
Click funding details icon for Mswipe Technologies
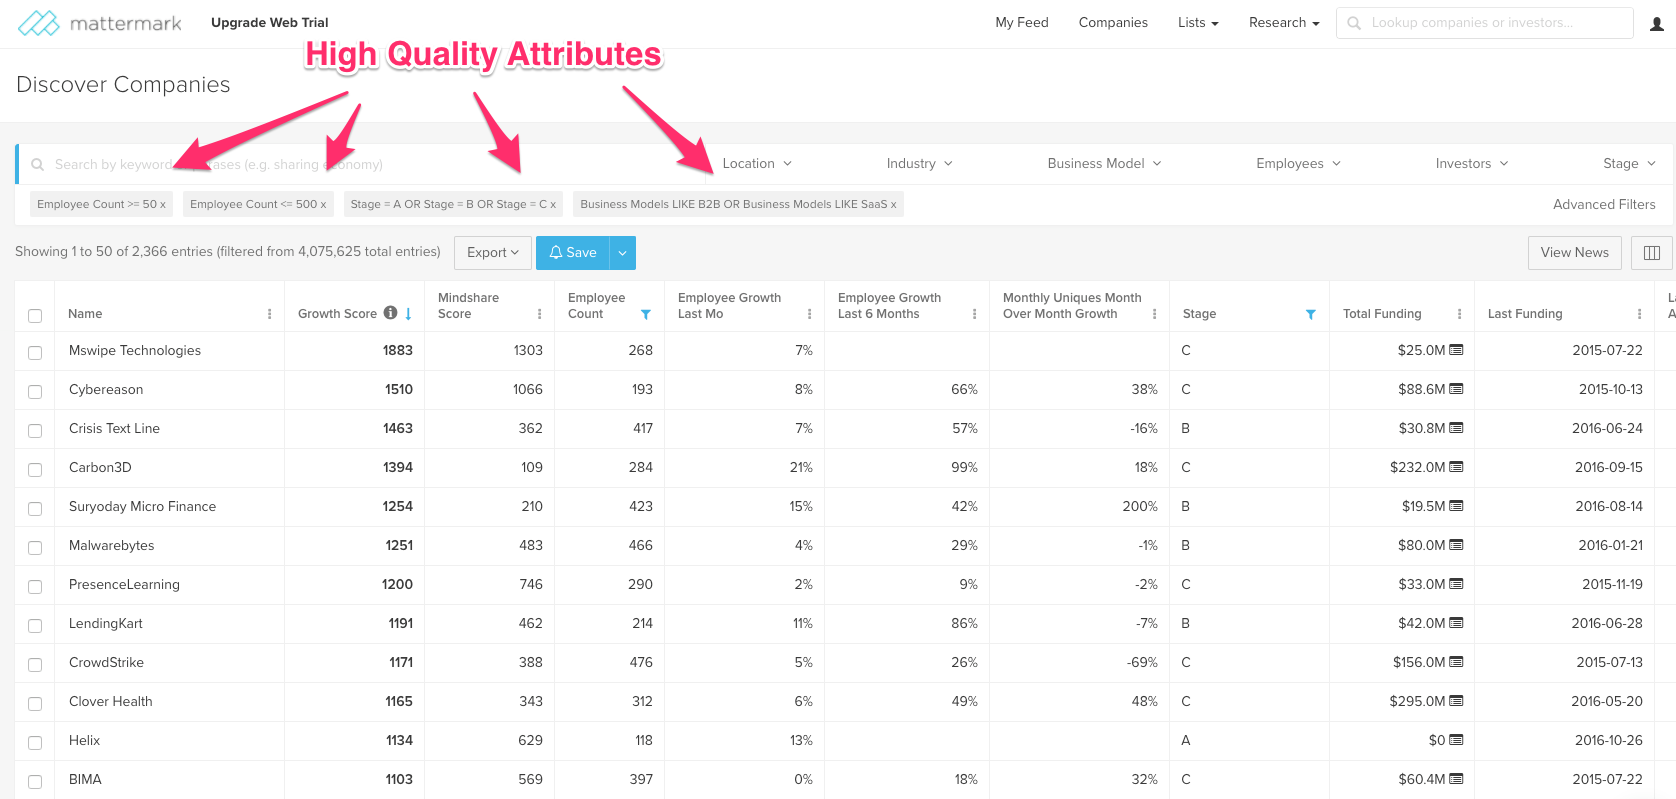point(1456,350)
